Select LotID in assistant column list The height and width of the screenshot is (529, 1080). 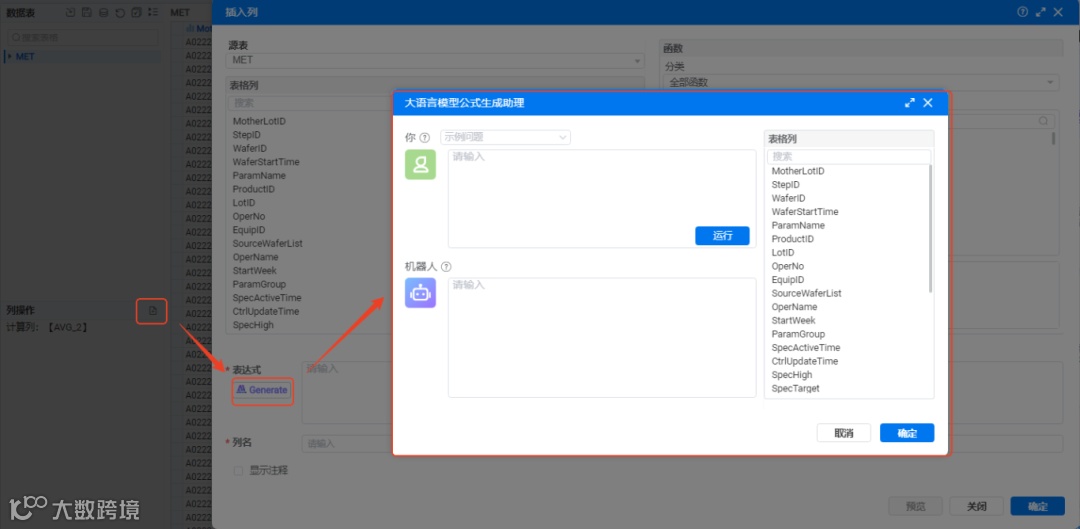click(x=782, y=253)
